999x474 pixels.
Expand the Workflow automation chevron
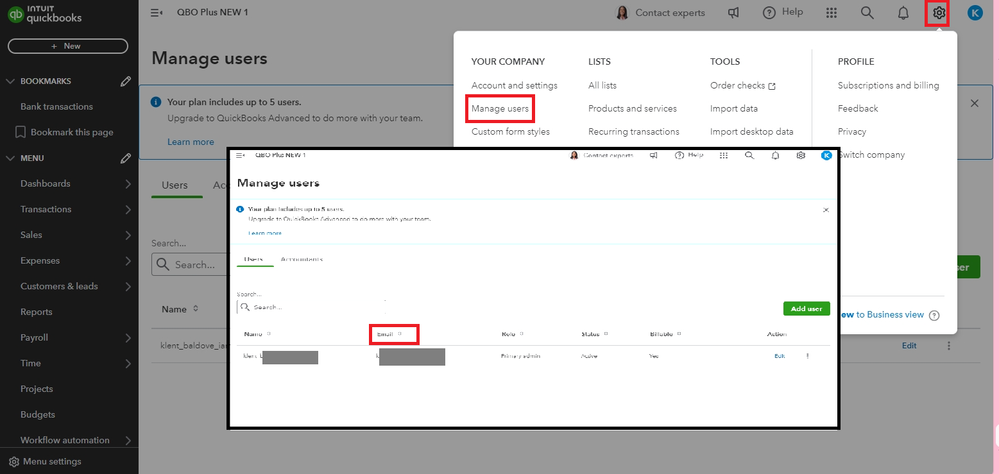pyautogui.click(x=128, y=440)
